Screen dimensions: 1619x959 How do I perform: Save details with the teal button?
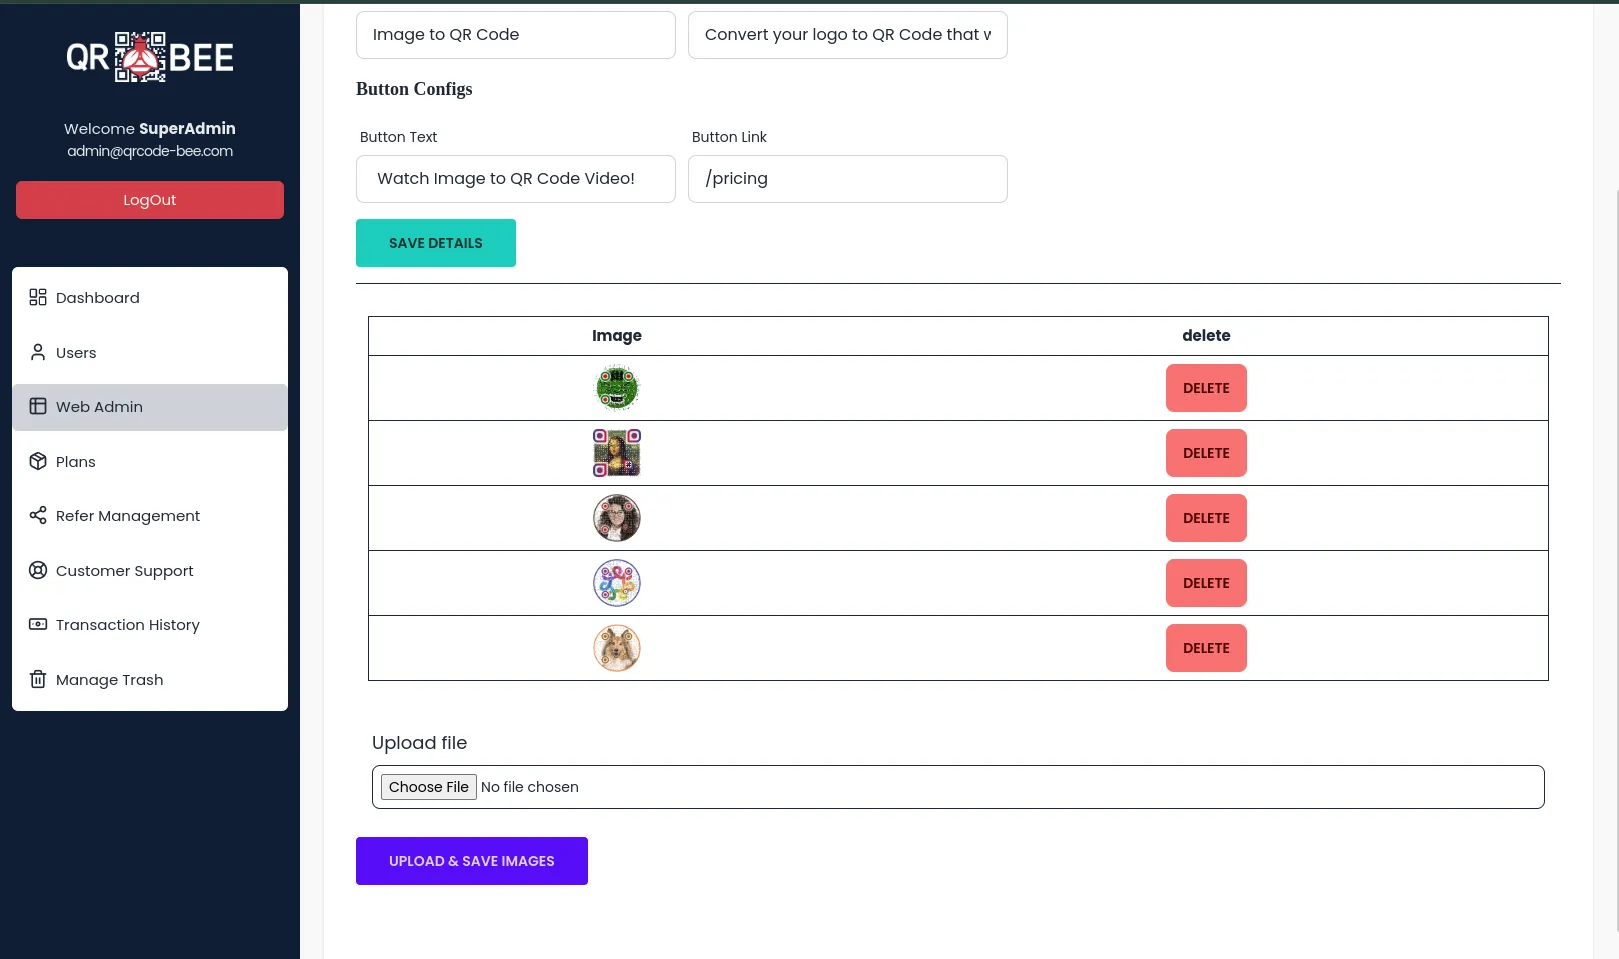coord(436,243)
